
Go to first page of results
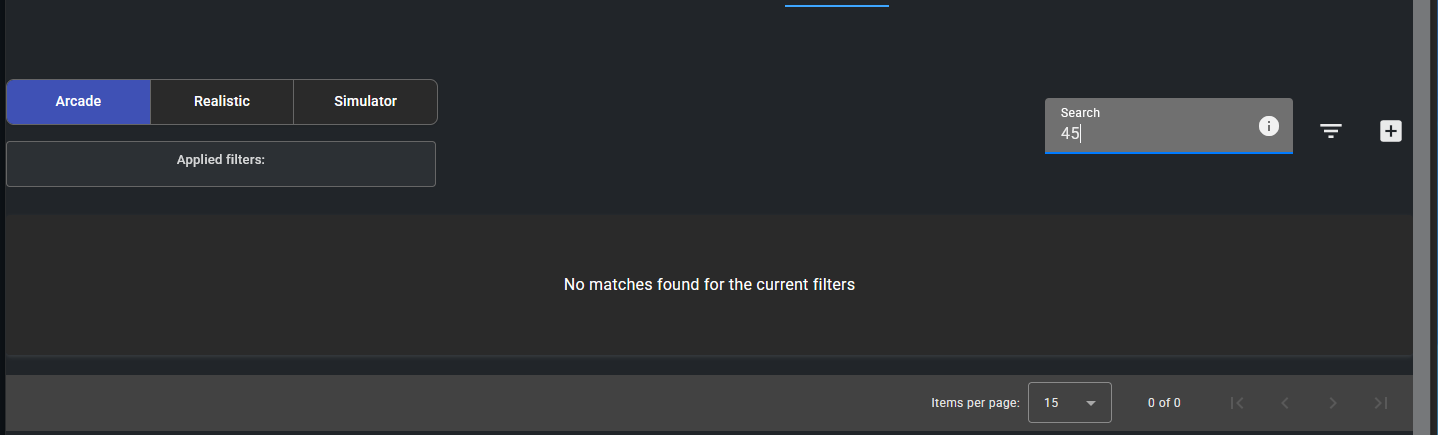point(1237,403)
